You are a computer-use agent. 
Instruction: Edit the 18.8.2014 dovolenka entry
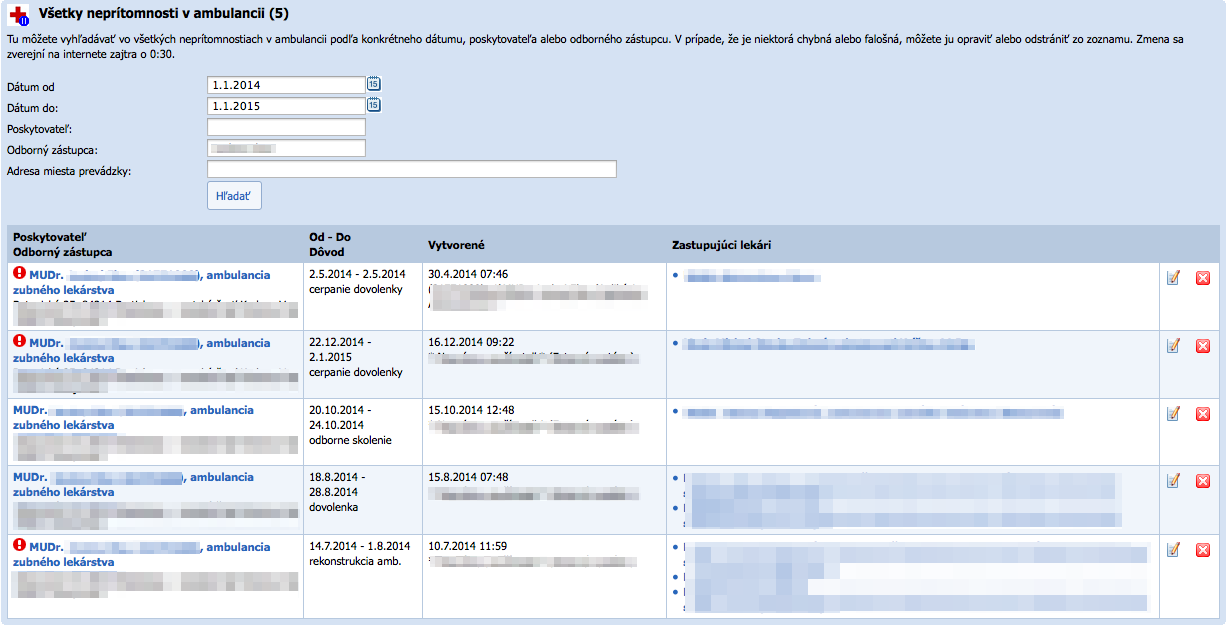(1173, 481)
